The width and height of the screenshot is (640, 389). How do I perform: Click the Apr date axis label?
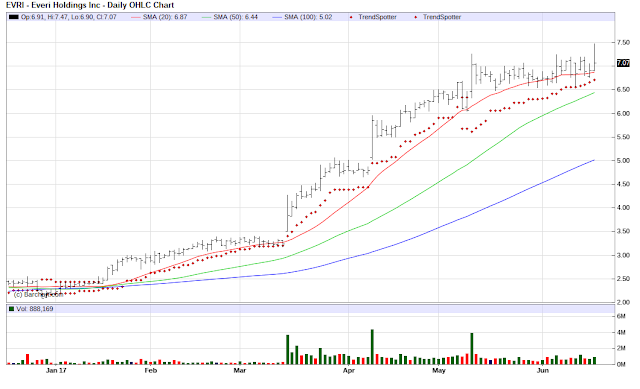click(x=349, y=371)
